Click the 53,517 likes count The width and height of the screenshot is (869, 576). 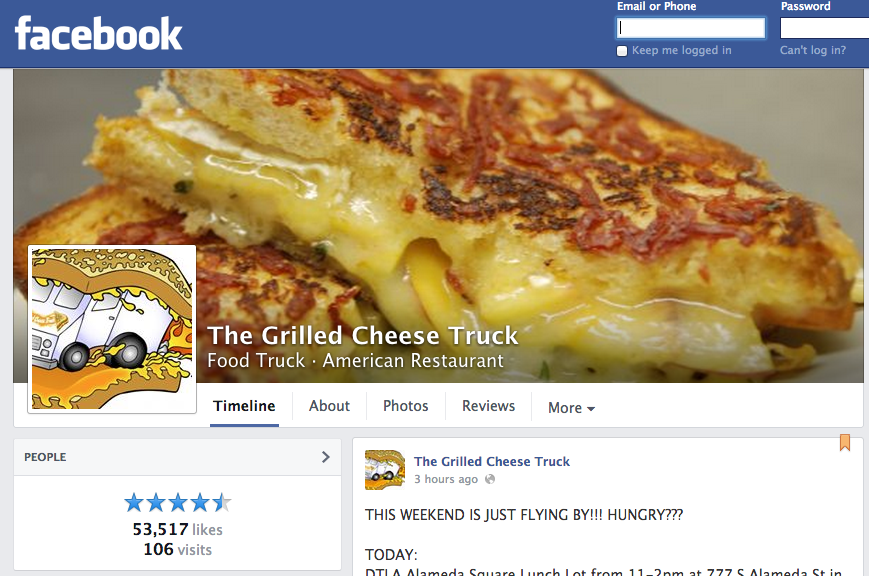click(177, 529)
